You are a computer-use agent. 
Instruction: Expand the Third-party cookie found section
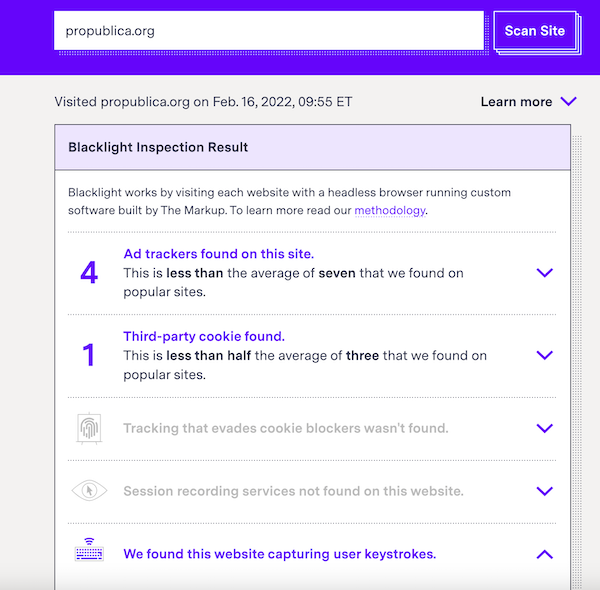(x=545, y=355)
